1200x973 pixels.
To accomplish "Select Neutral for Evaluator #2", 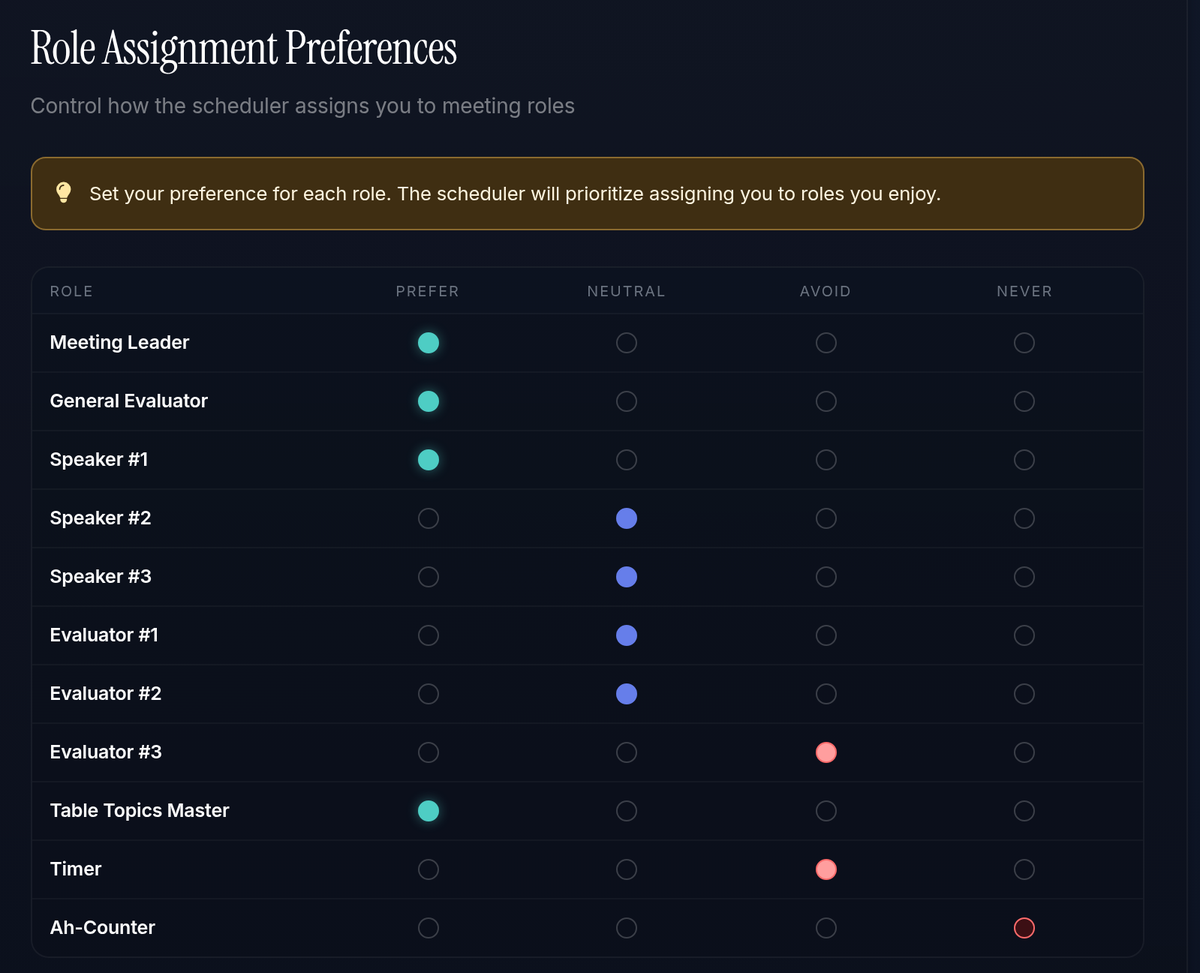I will (x=626, y=694).
